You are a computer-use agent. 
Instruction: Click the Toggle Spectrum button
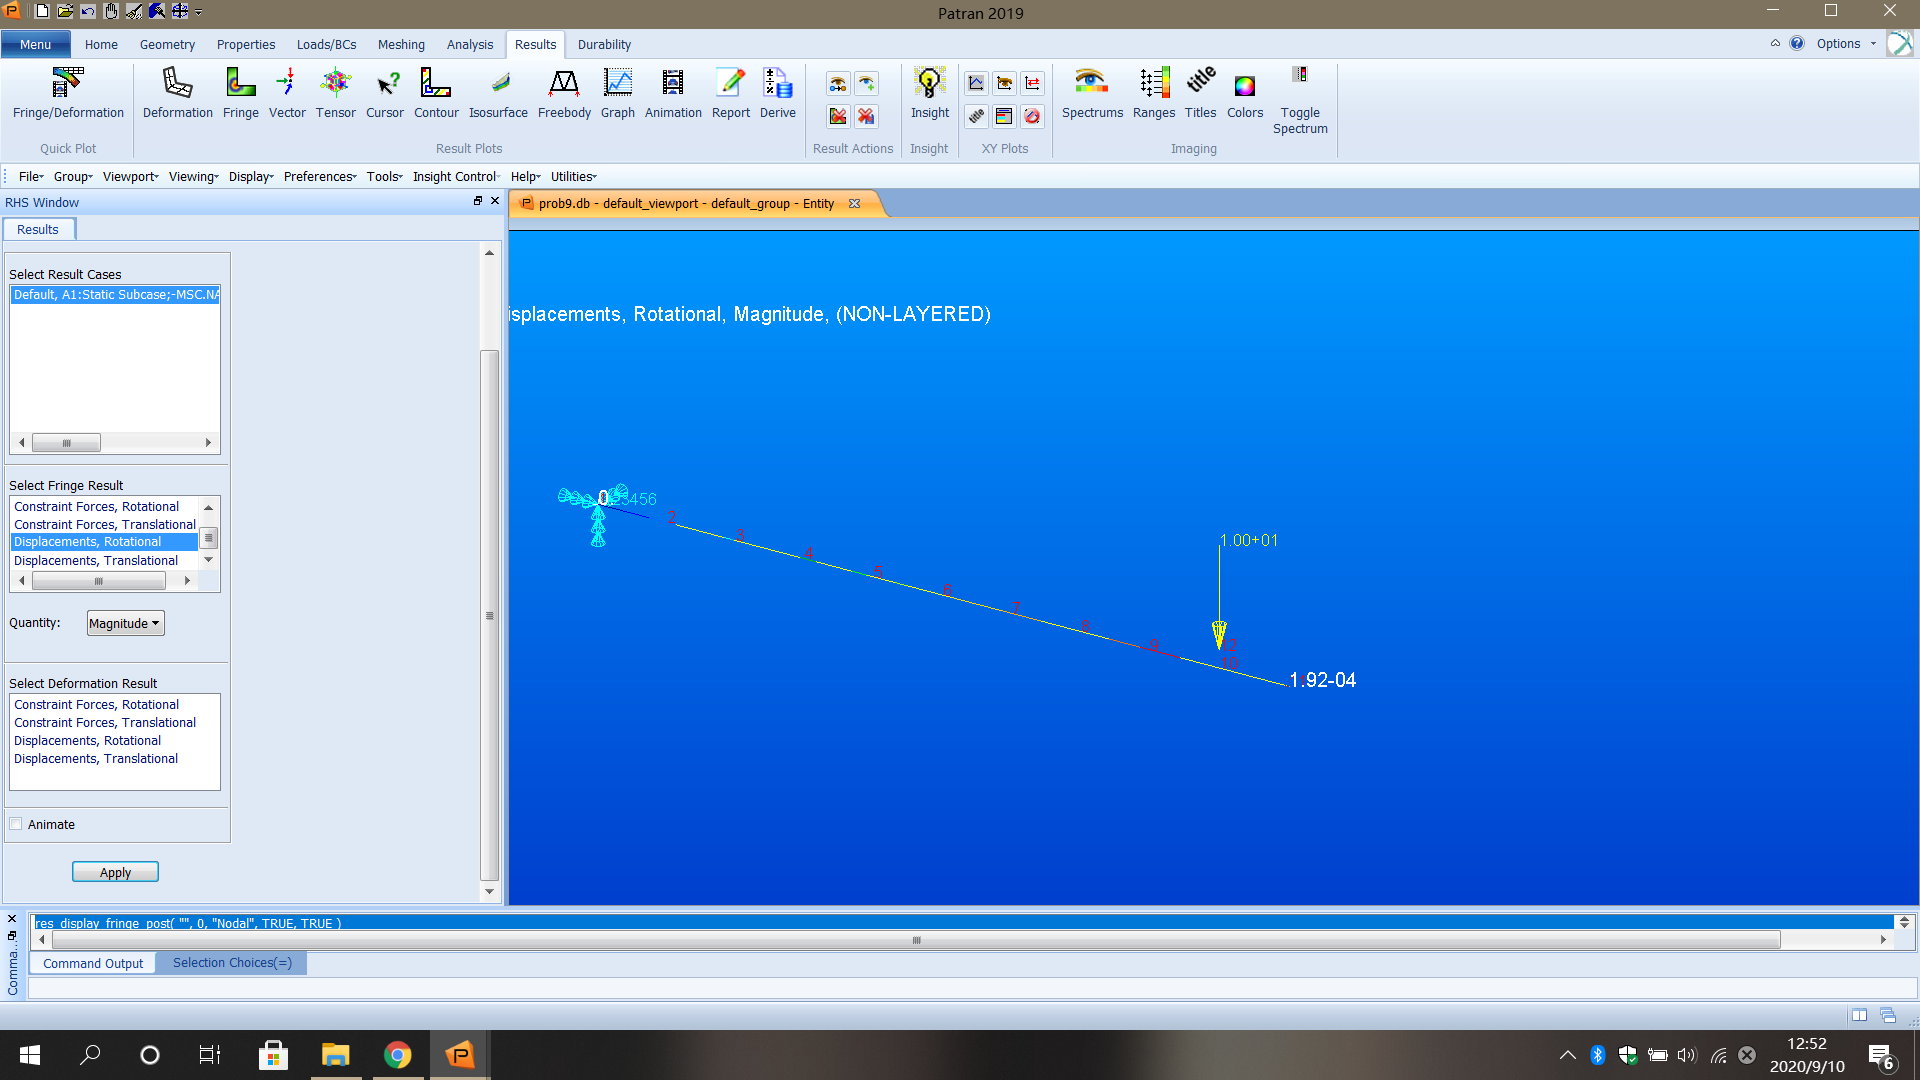tap(1300, 99)
